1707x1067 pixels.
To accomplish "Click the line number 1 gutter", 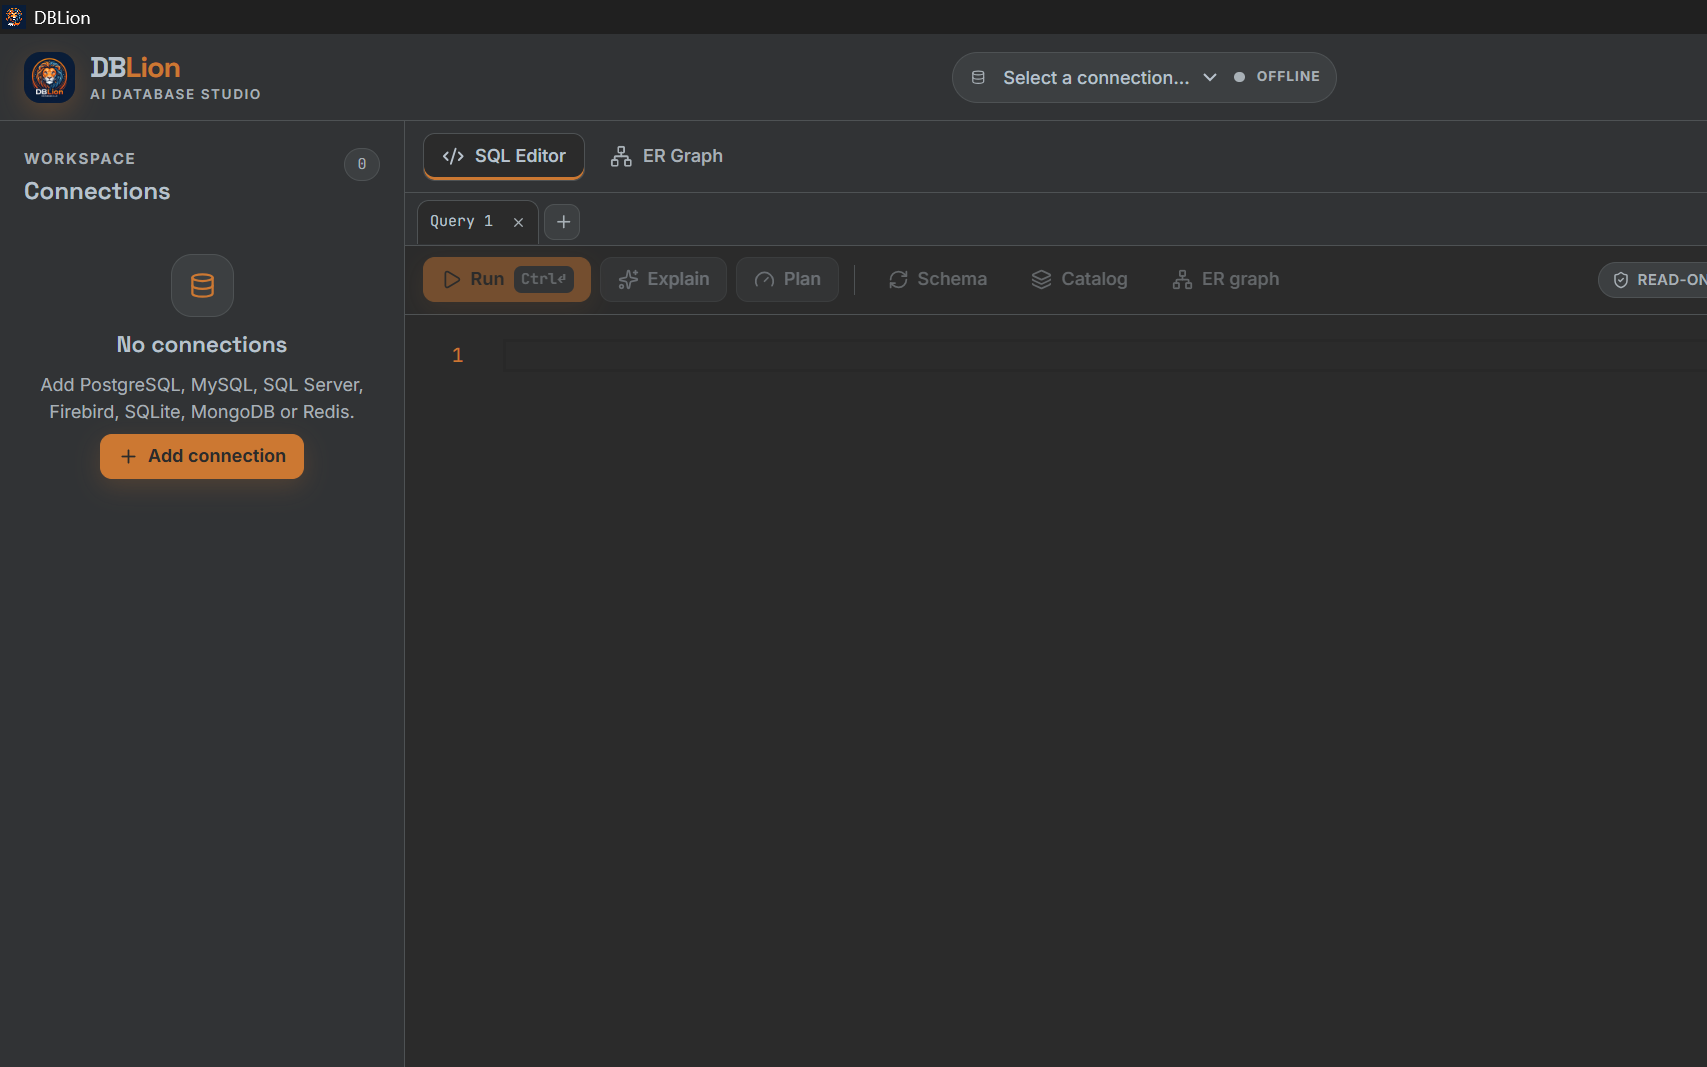I will coord(458,355).
